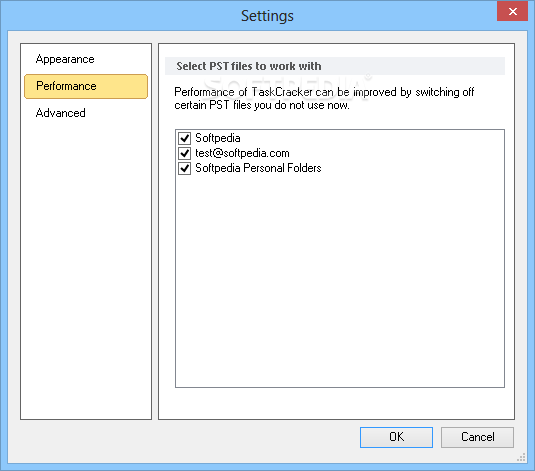Switch to the Advanced settings category
This screenshot has height=471, width=535.
pos(60,113)
